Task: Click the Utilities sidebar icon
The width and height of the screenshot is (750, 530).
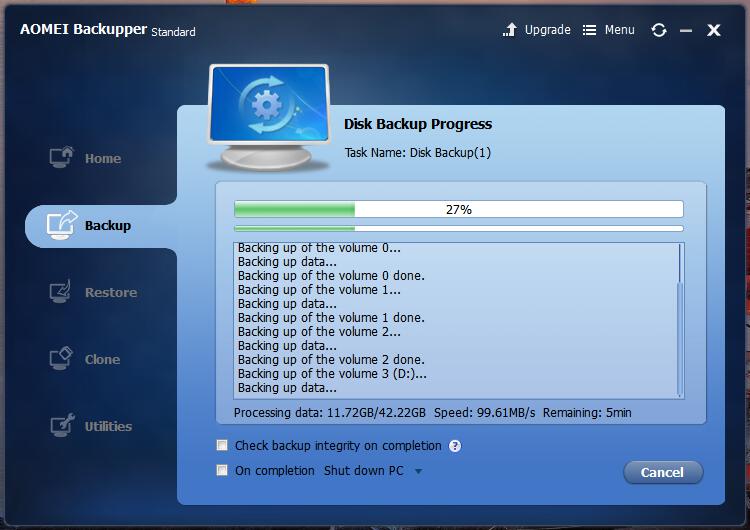Action: click(x=63, y=425)
